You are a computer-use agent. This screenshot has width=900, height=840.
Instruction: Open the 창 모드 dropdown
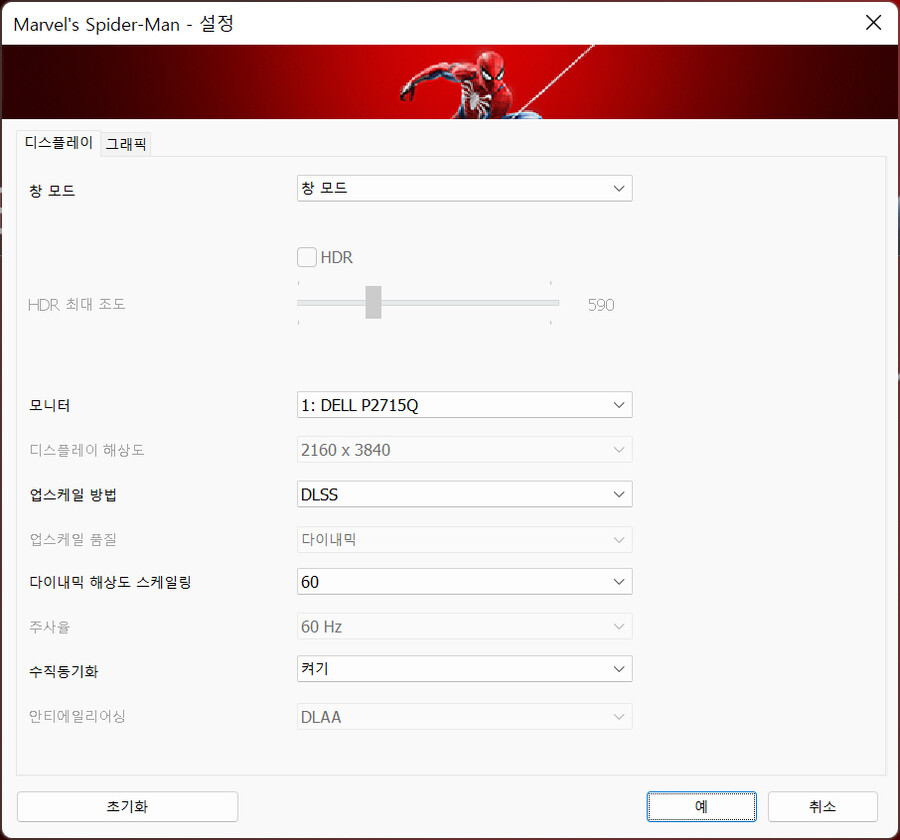point(464,188)
